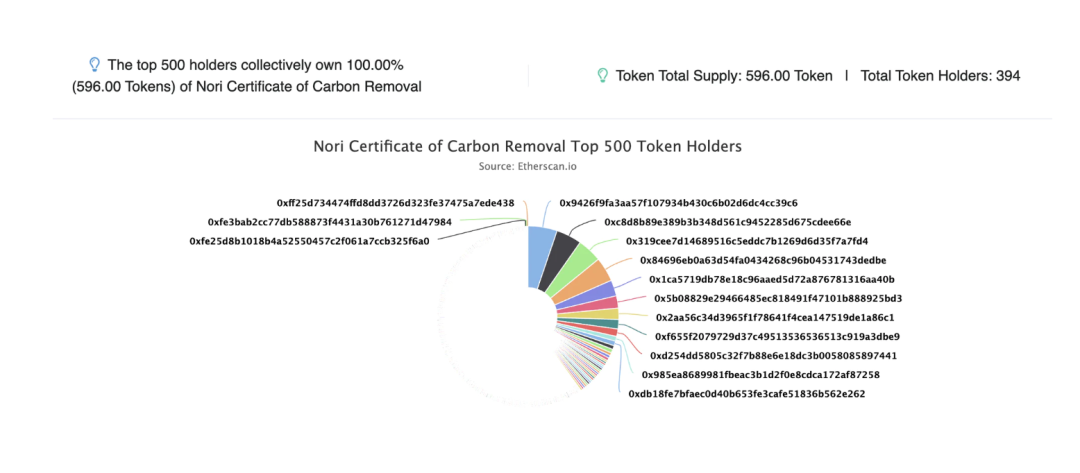Click holder label 0xc8d8b89e389b3b348d561c9452285d675cdee66e
Viewport: 1080px width, 473px height.
[x=727, y=222]
